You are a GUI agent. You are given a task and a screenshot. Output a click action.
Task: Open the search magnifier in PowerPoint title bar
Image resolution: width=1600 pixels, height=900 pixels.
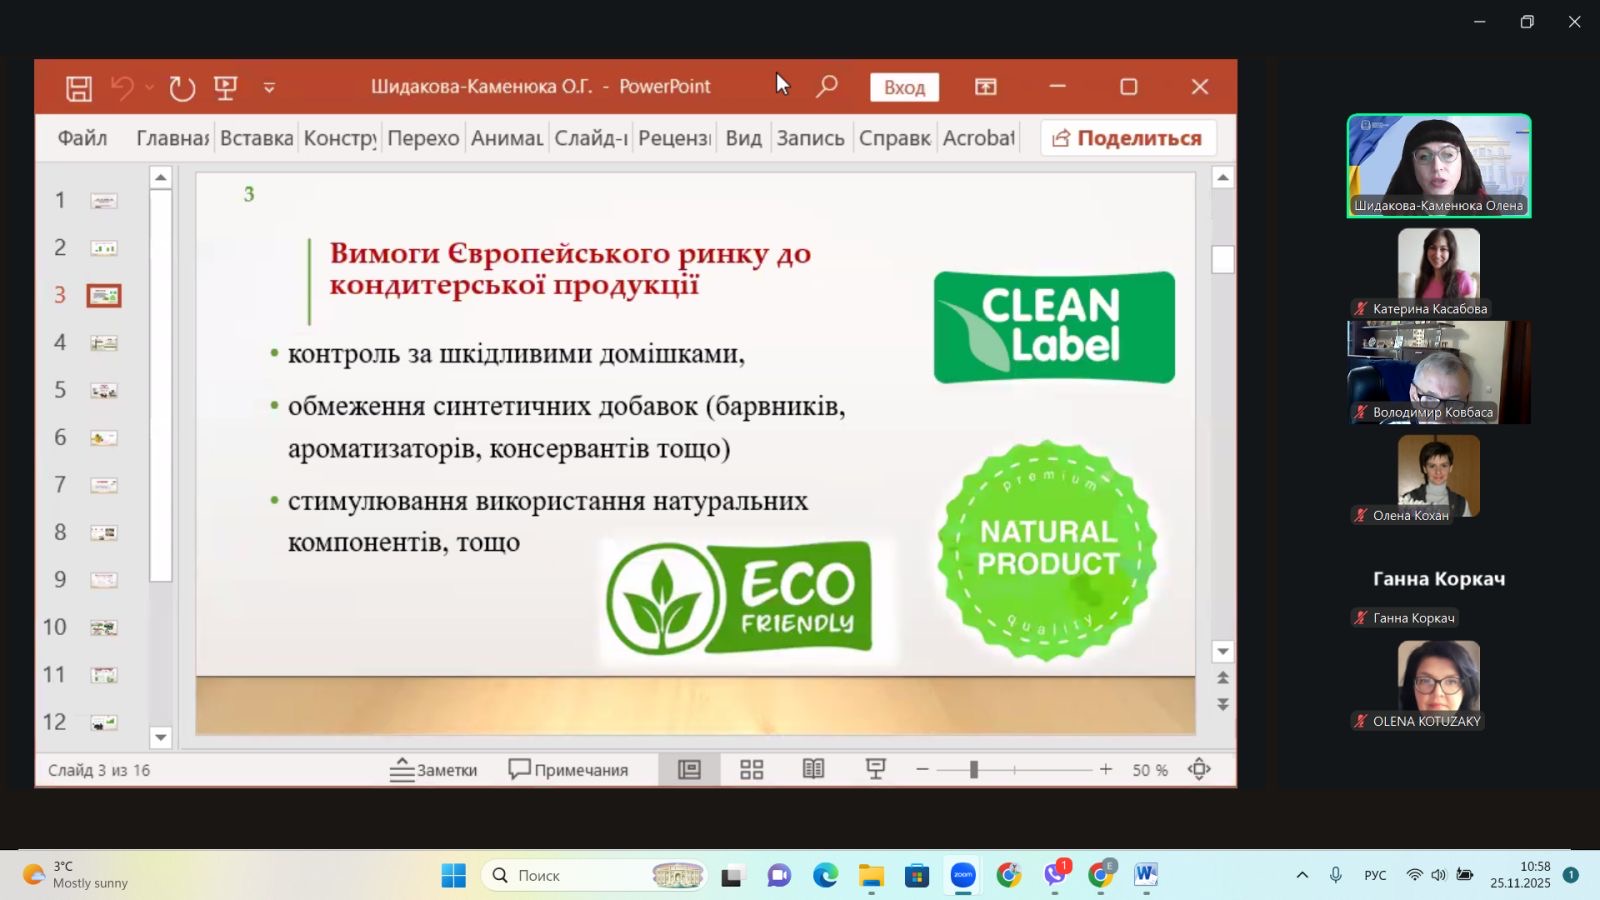point(826,87)
